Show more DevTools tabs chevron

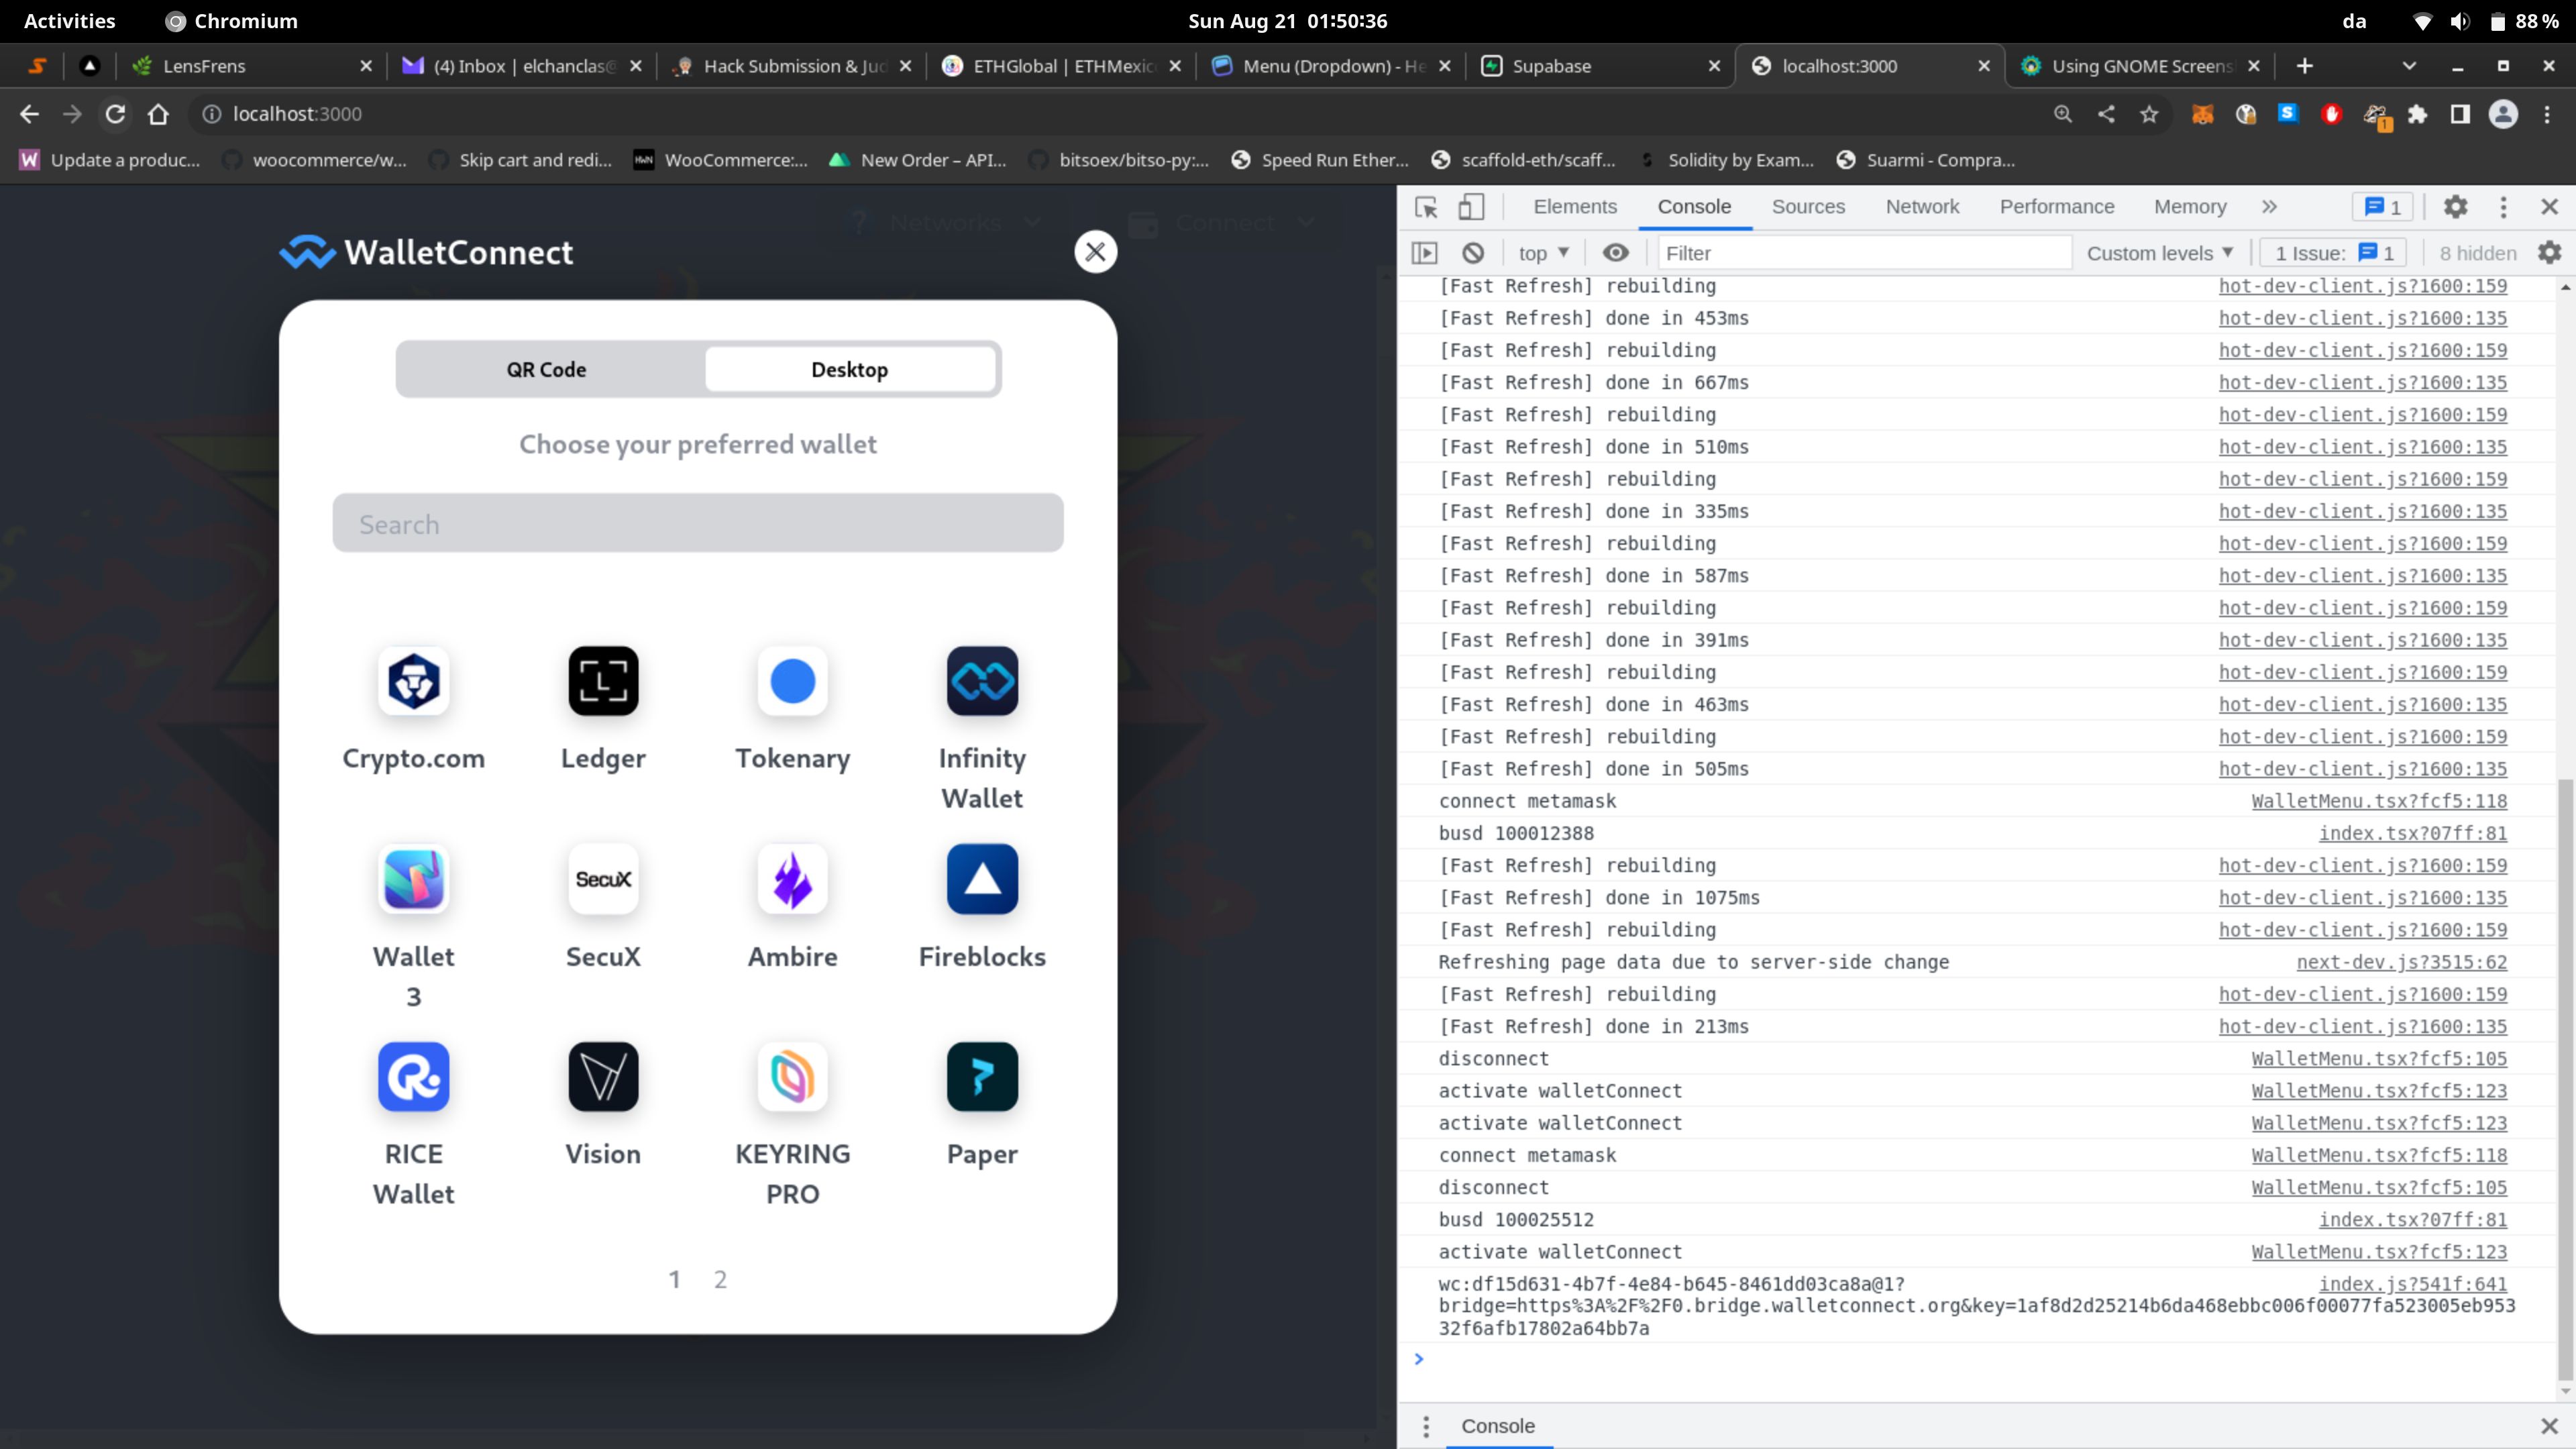coord(2269,207)
